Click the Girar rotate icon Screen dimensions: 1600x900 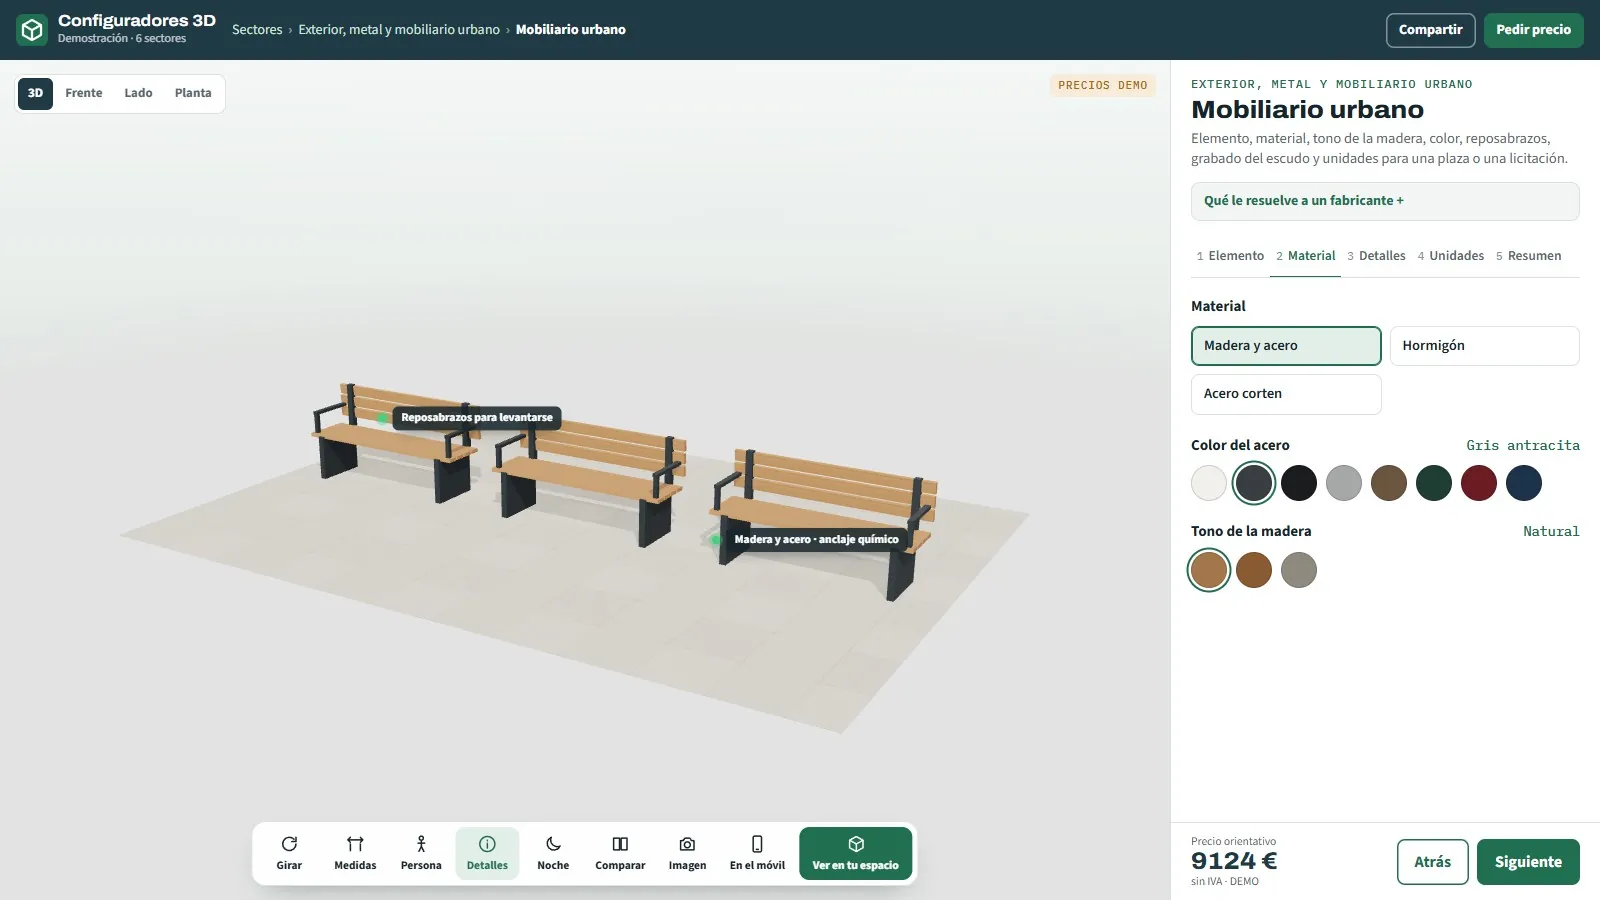click(289, 844)
